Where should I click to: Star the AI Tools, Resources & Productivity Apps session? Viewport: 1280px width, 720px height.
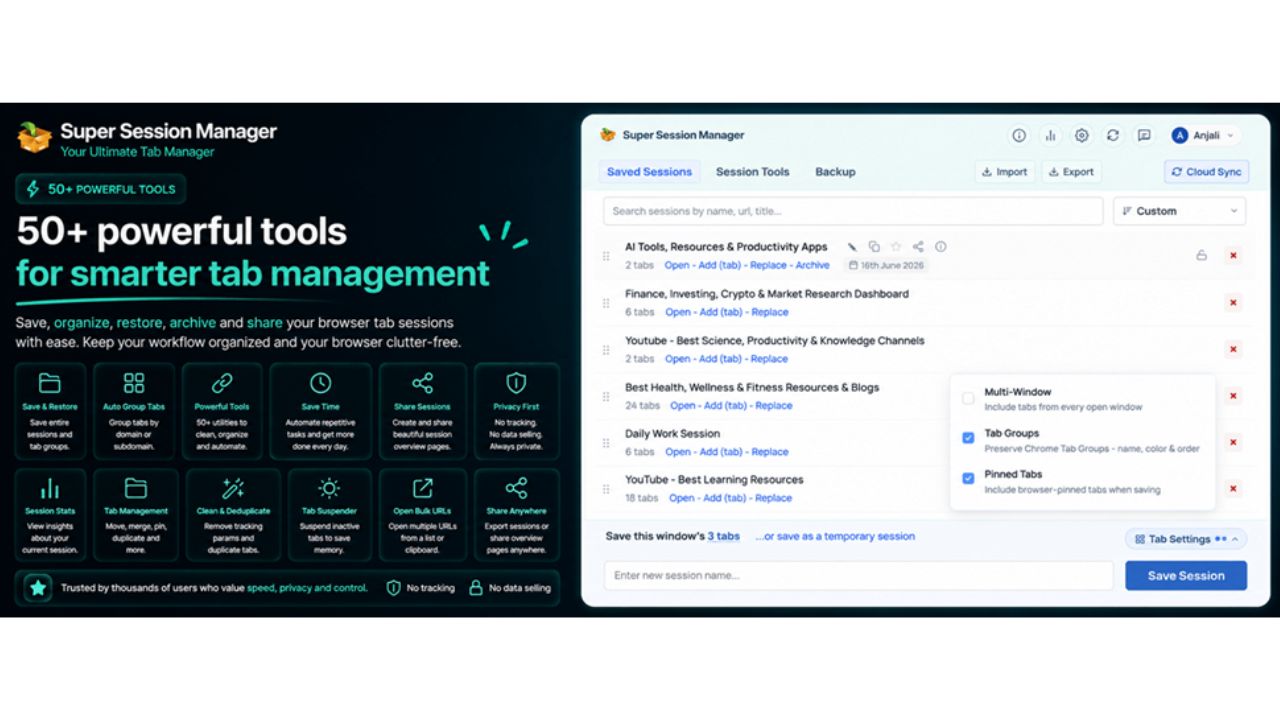[x=896, y=247]
